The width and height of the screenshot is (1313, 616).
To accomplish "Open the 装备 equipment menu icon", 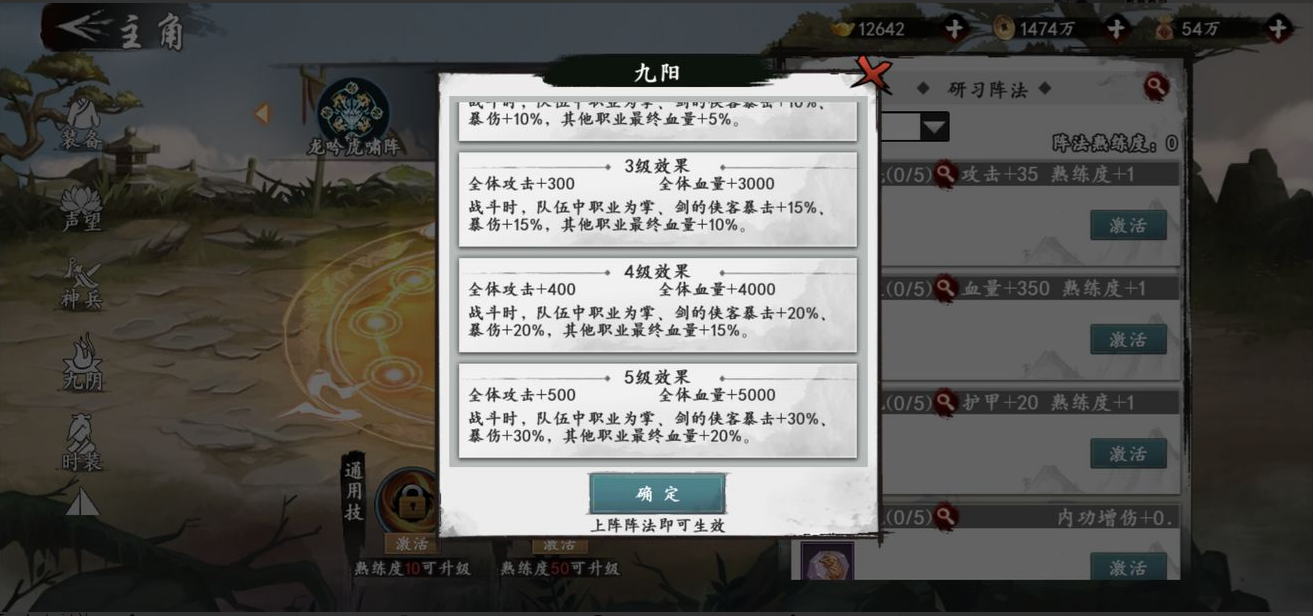I will [x=83, y=123].
